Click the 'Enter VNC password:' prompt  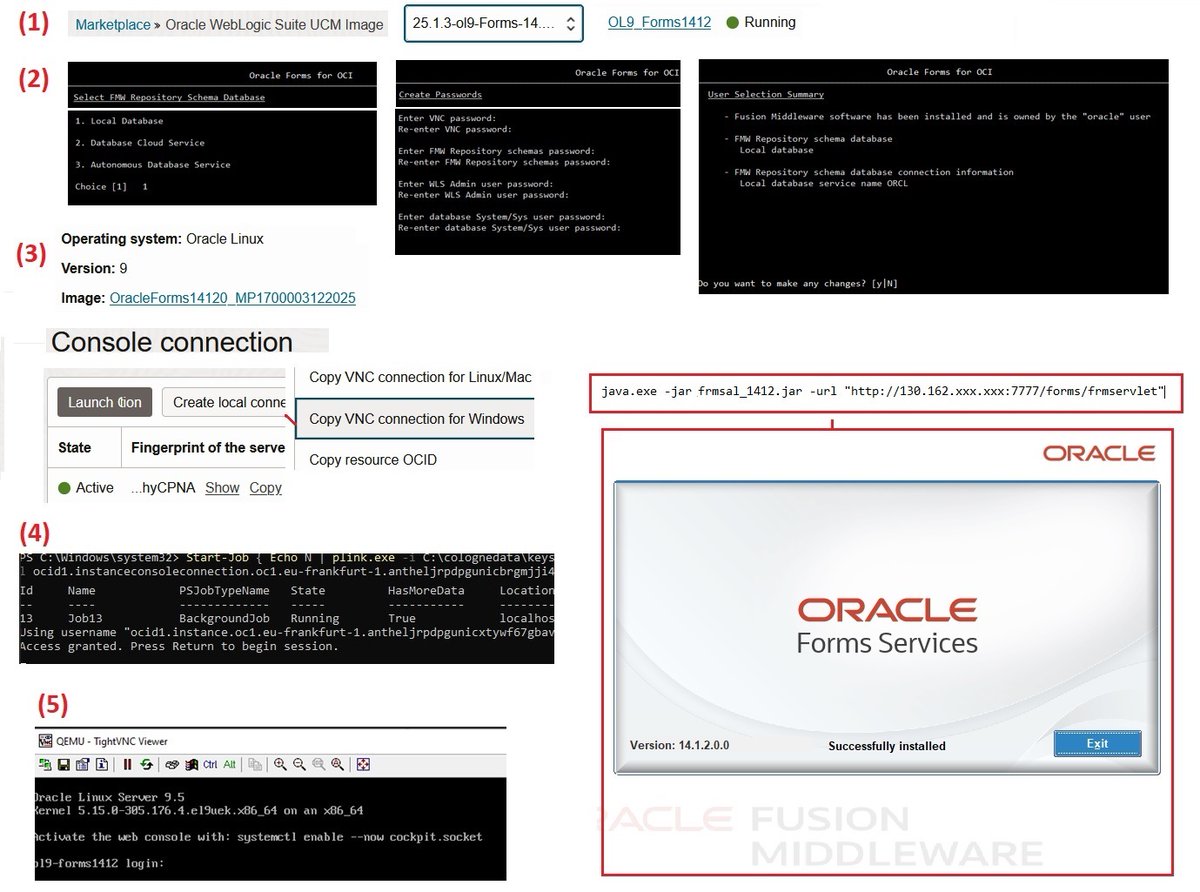click(x=447, y=118)
